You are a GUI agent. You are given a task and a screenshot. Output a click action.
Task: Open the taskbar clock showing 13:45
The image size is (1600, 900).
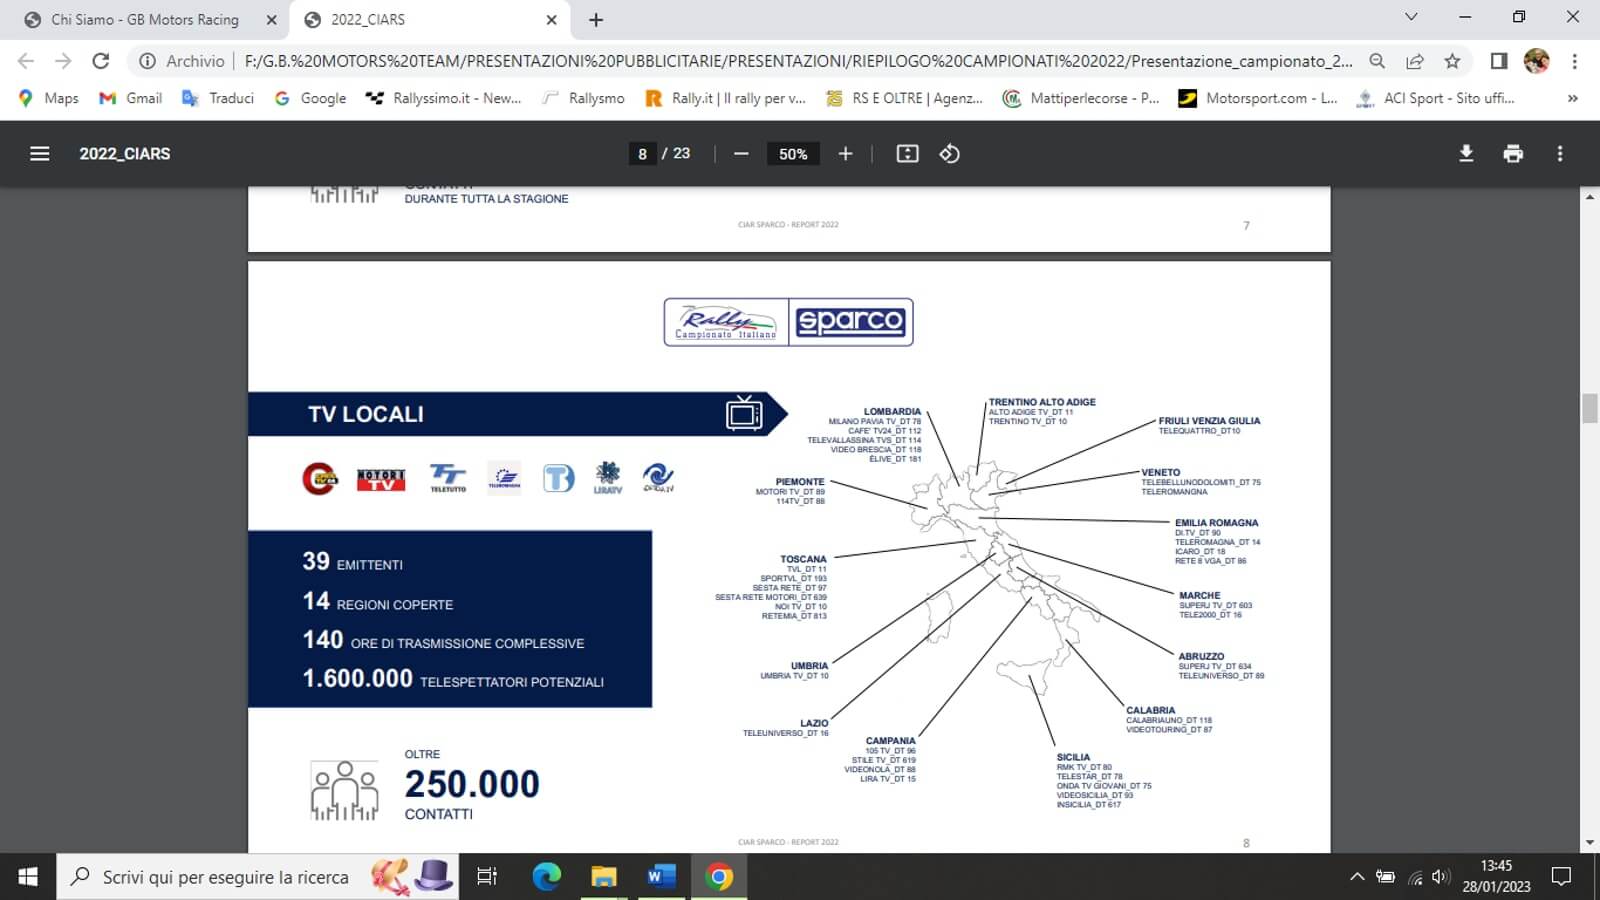coord(1496,877)
